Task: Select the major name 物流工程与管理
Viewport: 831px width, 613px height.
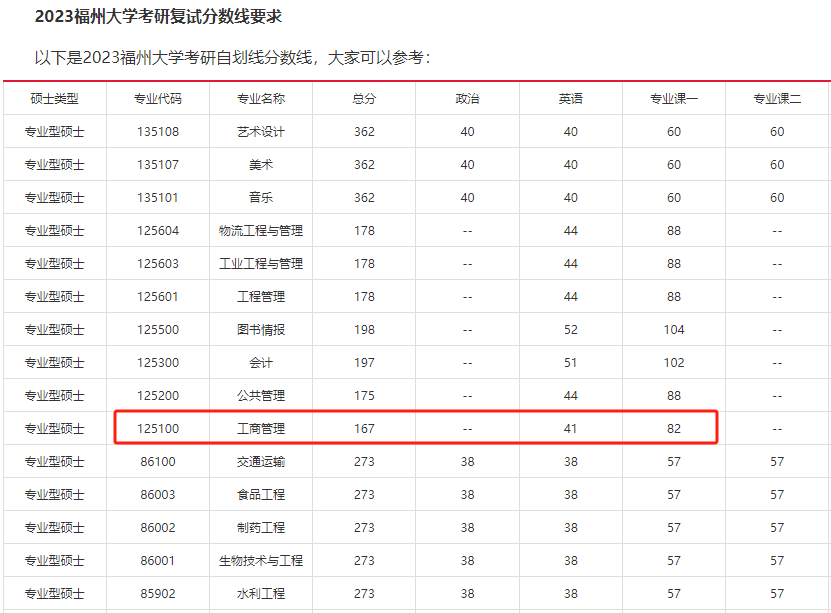Action: [261, 230]
